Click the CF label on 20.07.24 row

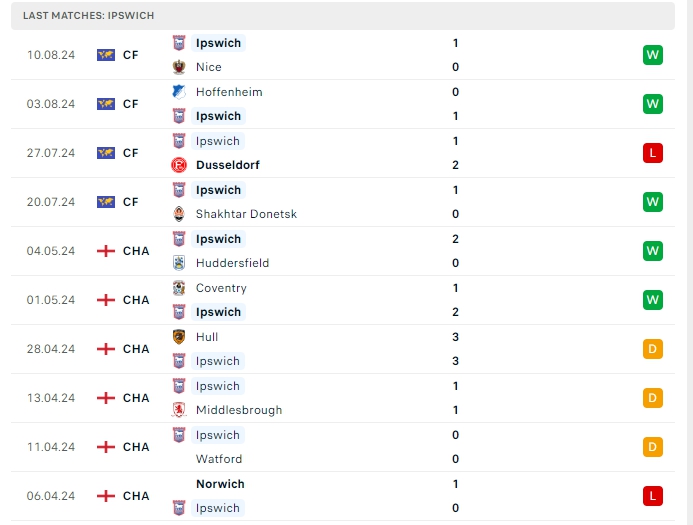[x=131, y=202]
